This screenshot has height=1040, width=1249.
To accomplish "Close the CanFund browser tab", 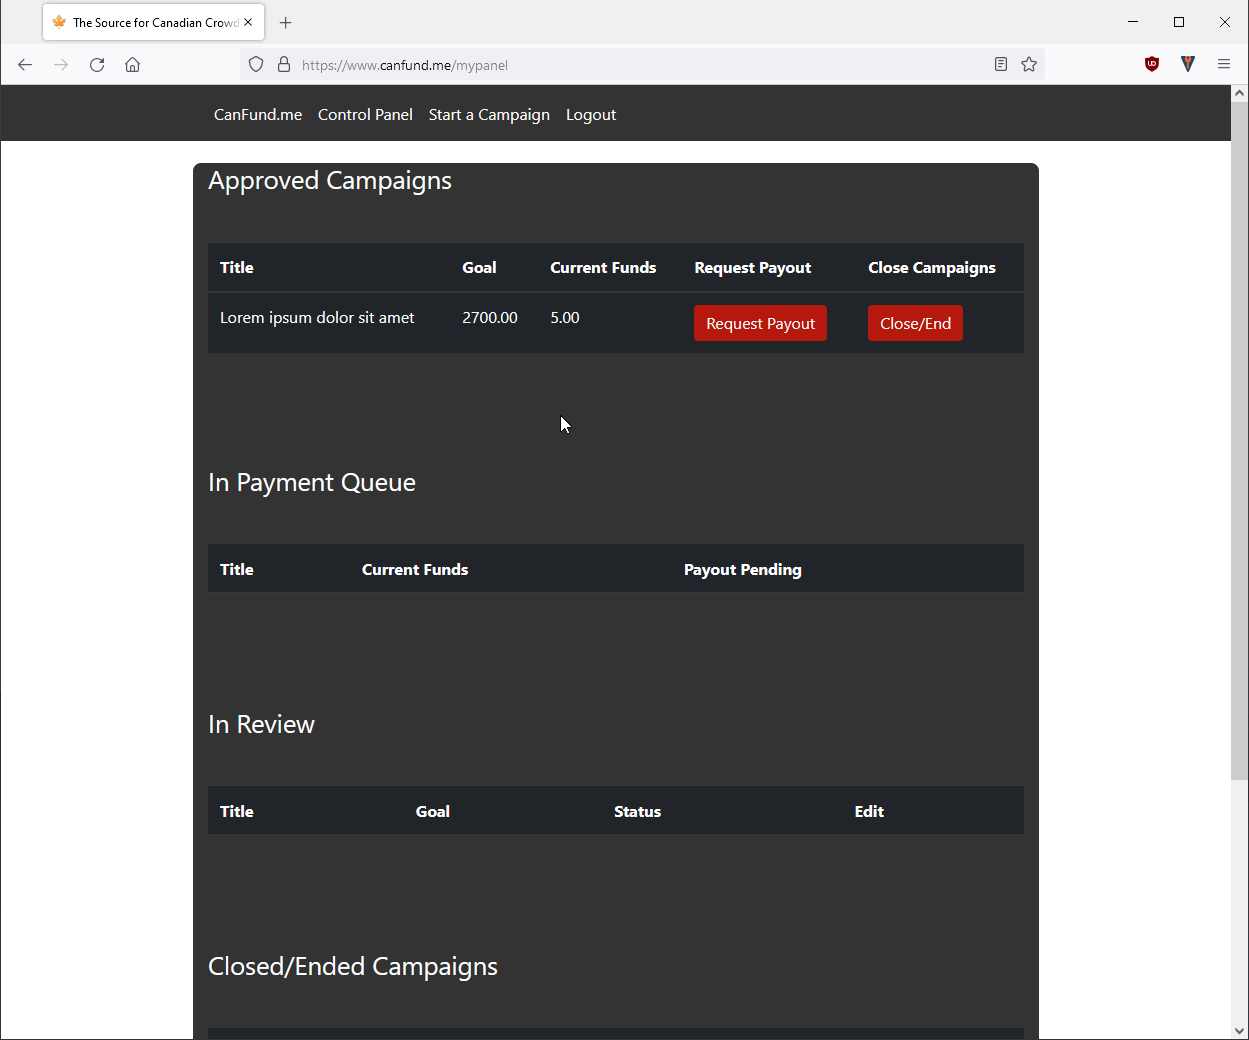I will [248, 22].
